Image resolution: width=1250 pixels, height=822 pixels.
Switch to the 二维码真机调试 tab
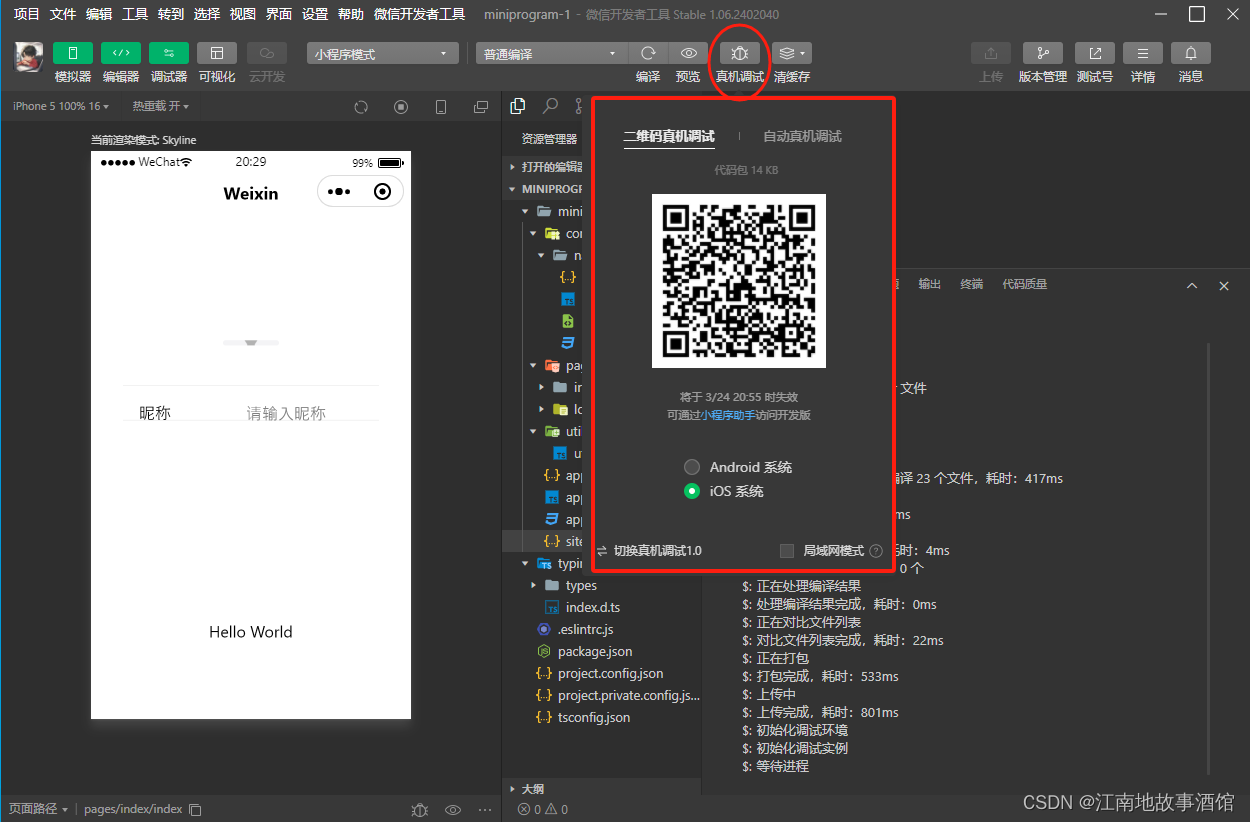pos(669,136)
